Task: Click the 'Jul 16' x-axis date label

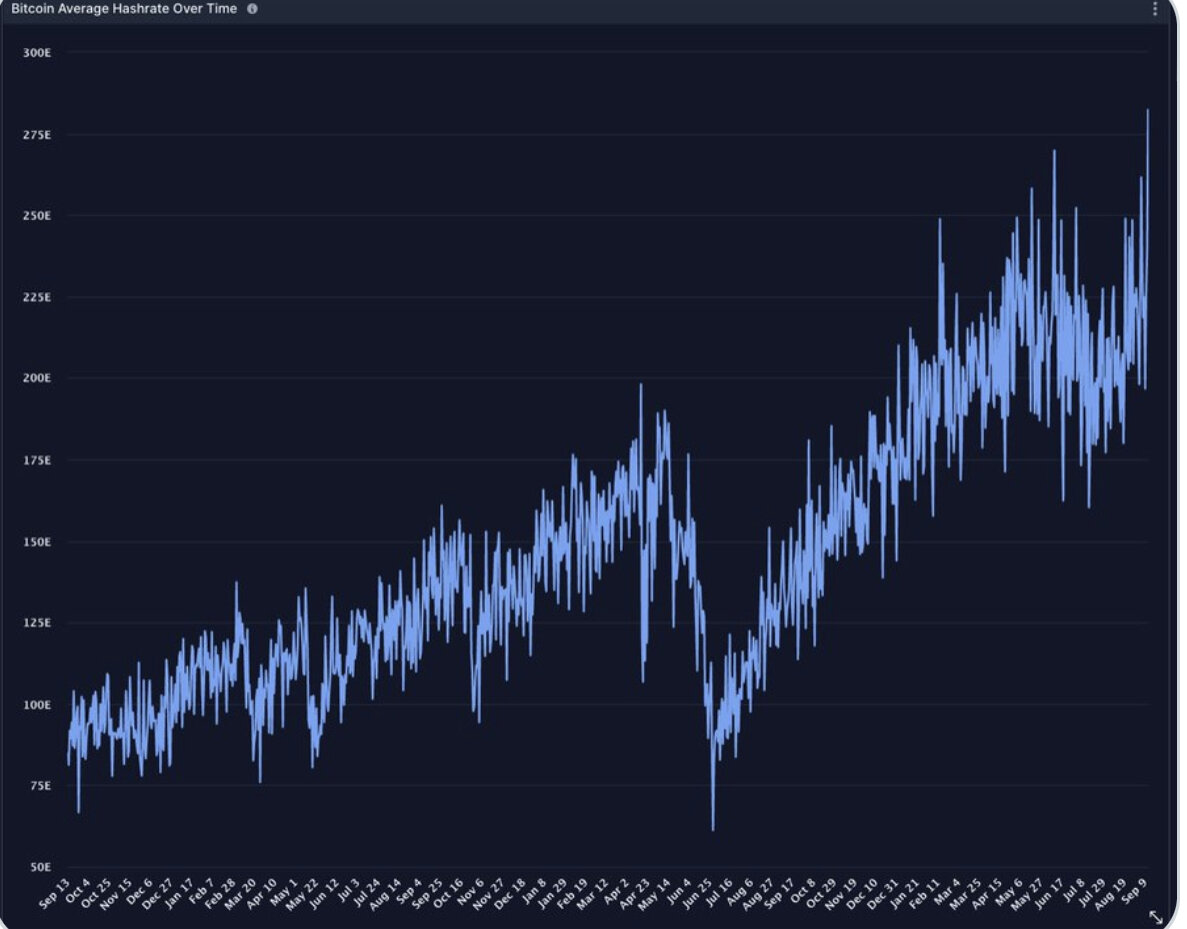Action: coord(721,893)
